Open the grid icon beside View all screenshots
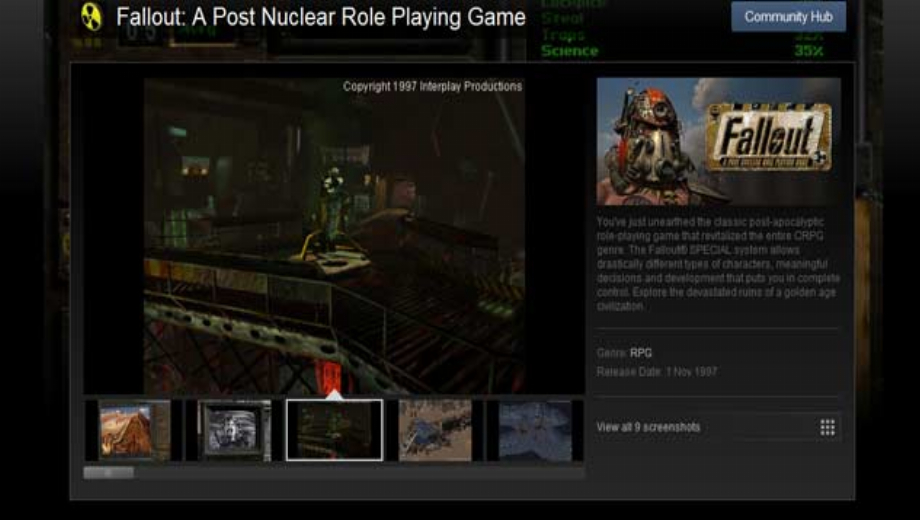Screen dimensions: 920x520 point(827,427)
